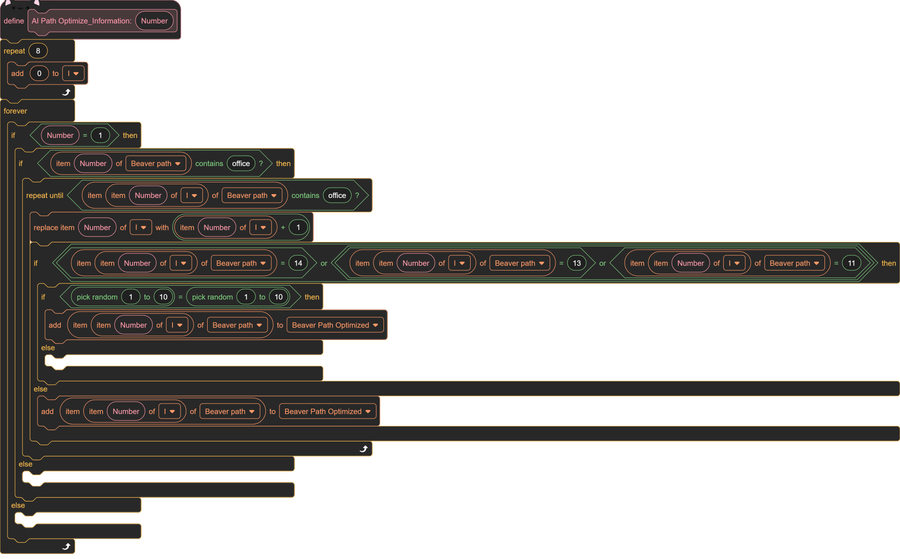Click the comparison value 11
Viewport: 900px width, 559px height.
(851, 263)
